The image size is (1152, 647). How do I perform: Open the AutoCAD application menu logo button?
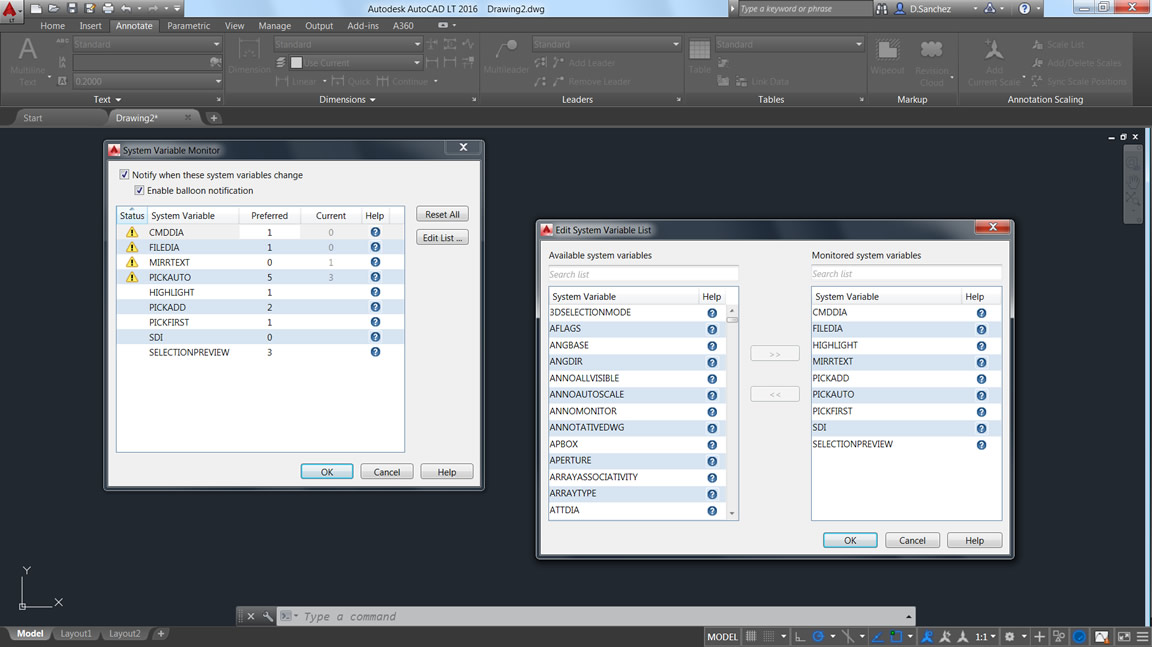coord(11,10)
